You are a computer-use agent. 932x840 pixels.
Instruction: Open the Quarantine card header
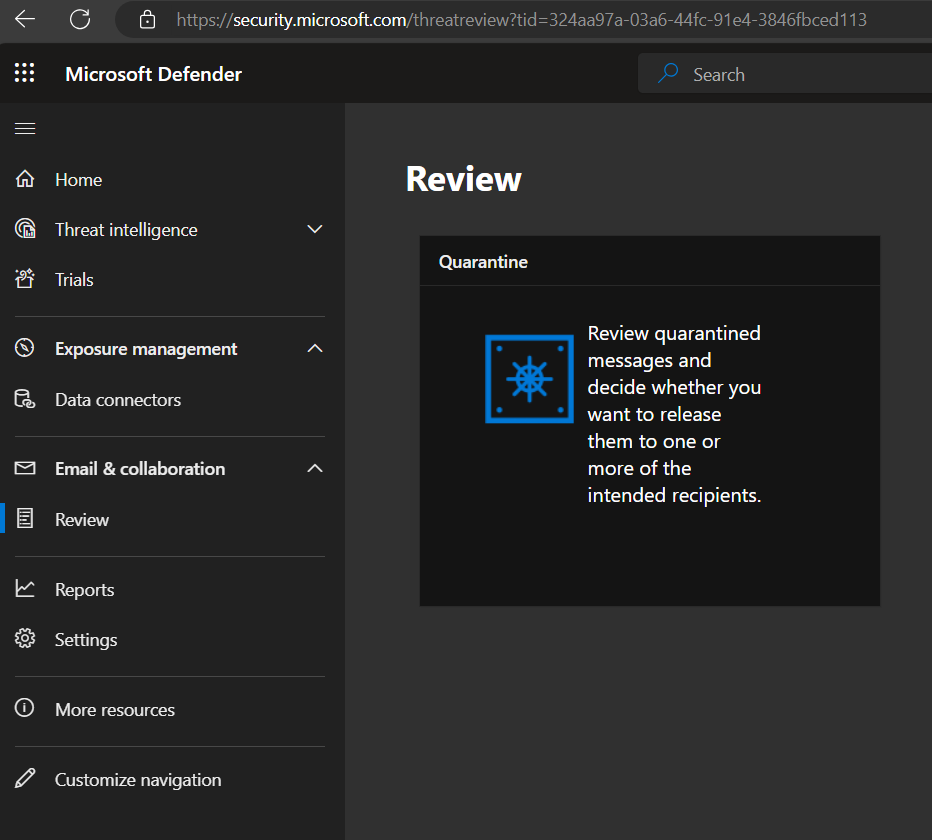point(483,262)
